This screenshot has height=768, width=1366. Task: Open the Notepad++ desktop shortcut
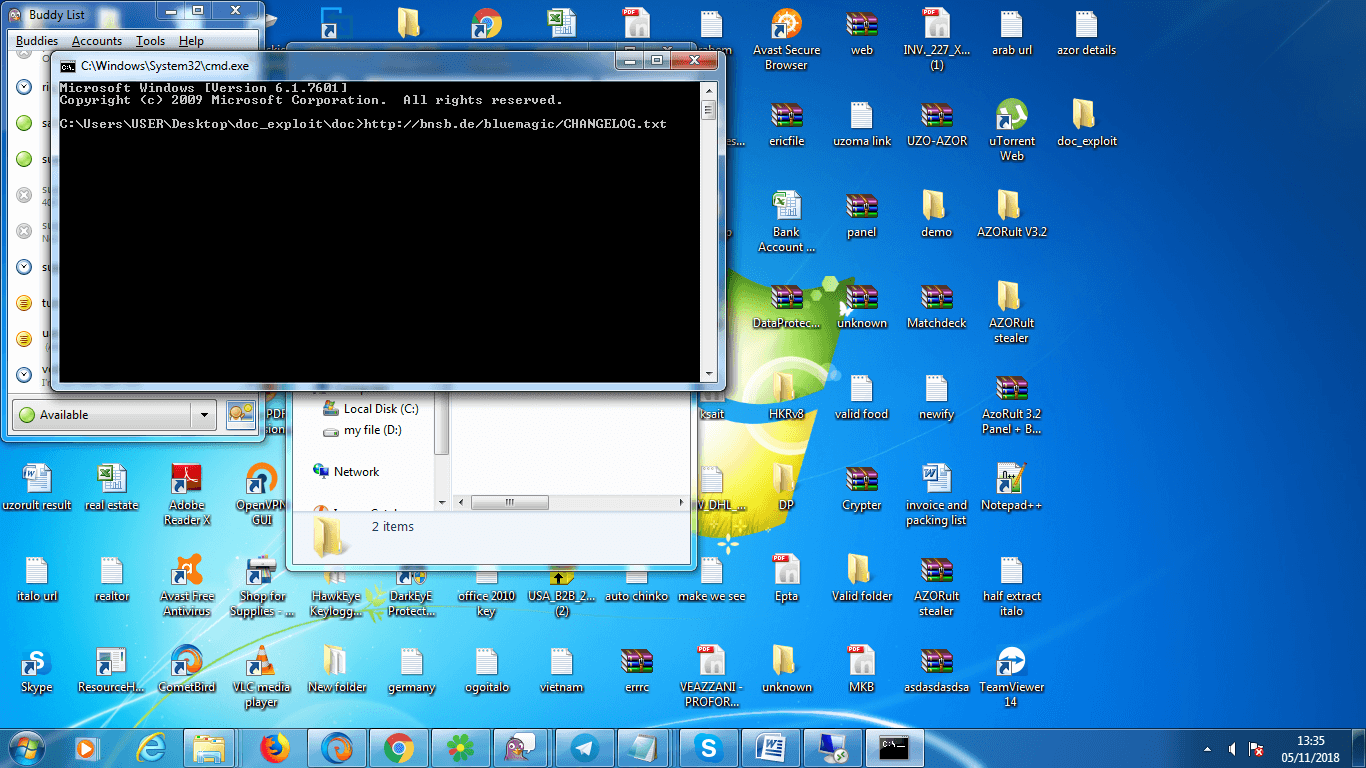1011,479
